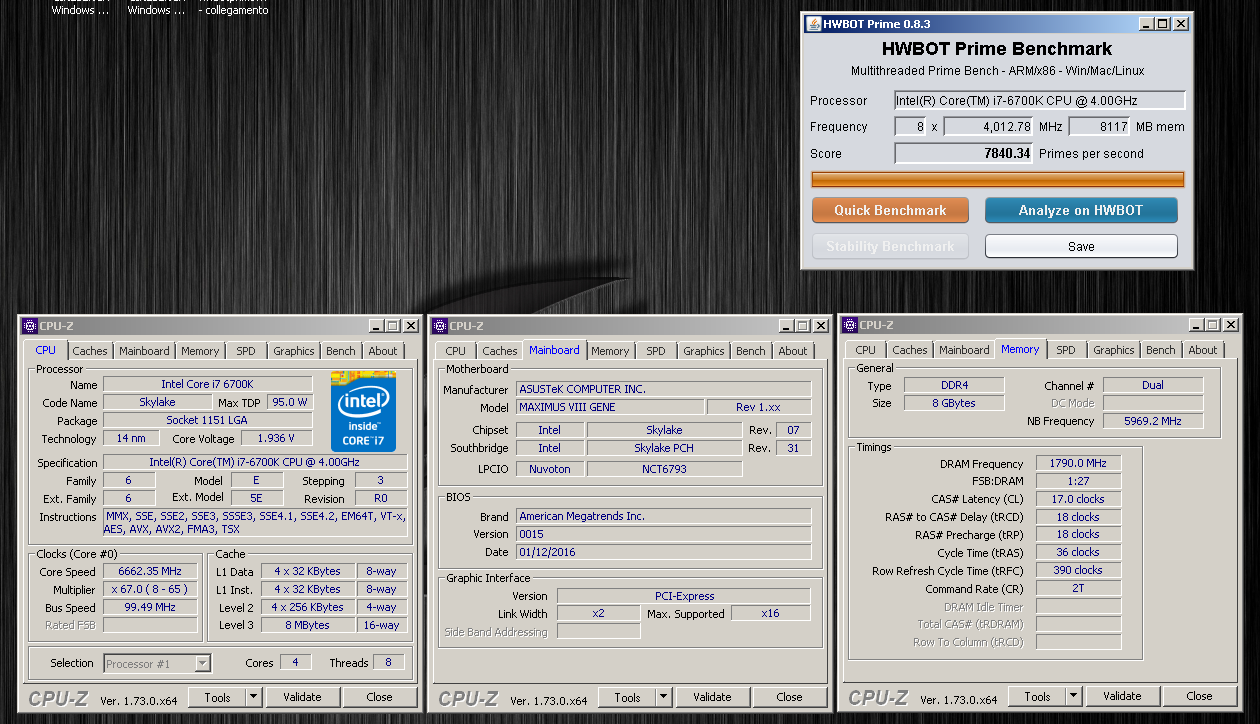Screen dimensions: 1260x724
Task: Click Tools button in Mainboard window
Action: tap(627, 697)
